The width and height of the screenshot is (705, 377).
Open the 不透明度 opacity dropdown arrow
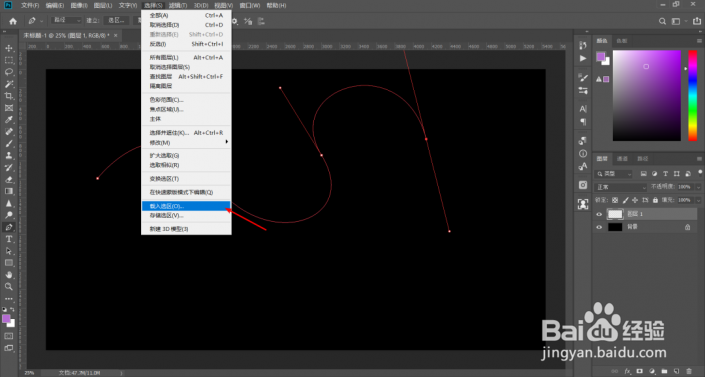(x=698, y=187)
